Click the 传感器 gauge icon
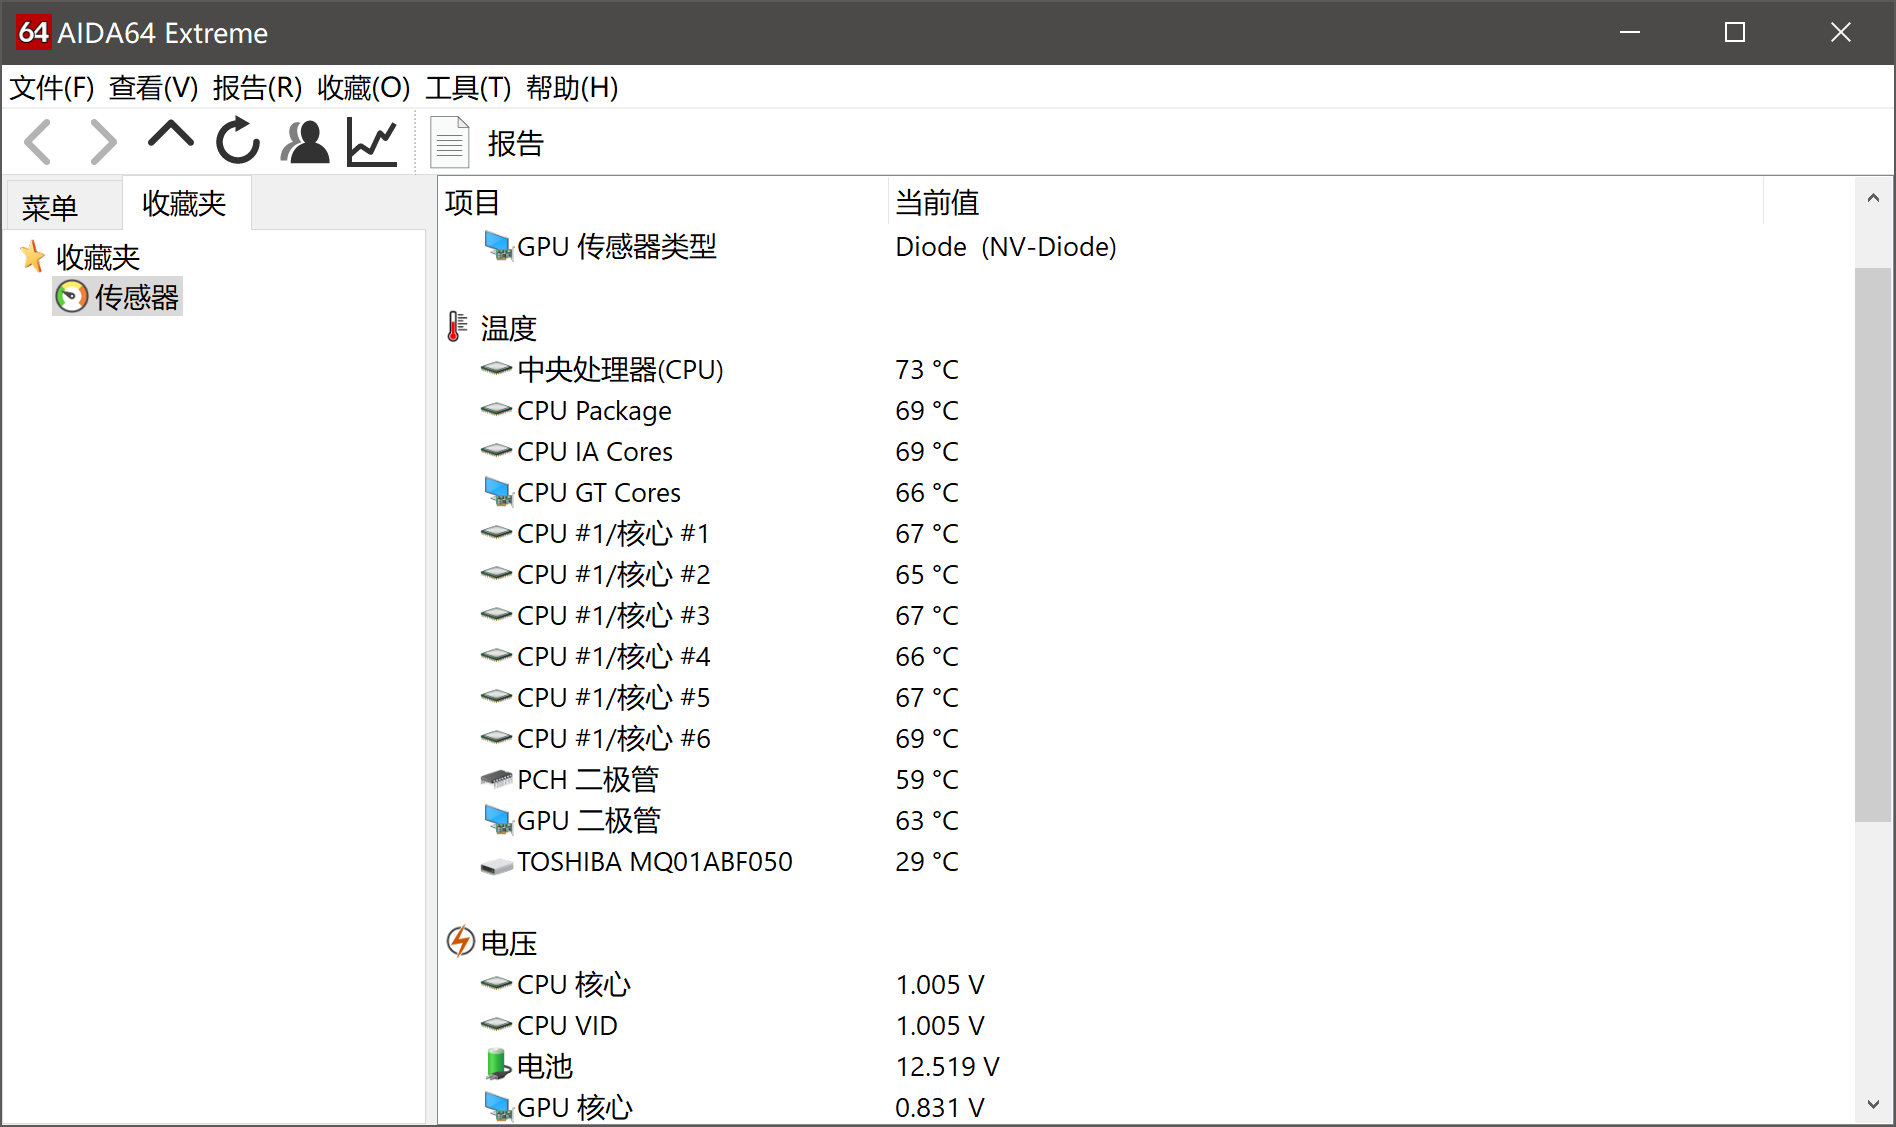 pyautogui.click(x=71, y=297)
